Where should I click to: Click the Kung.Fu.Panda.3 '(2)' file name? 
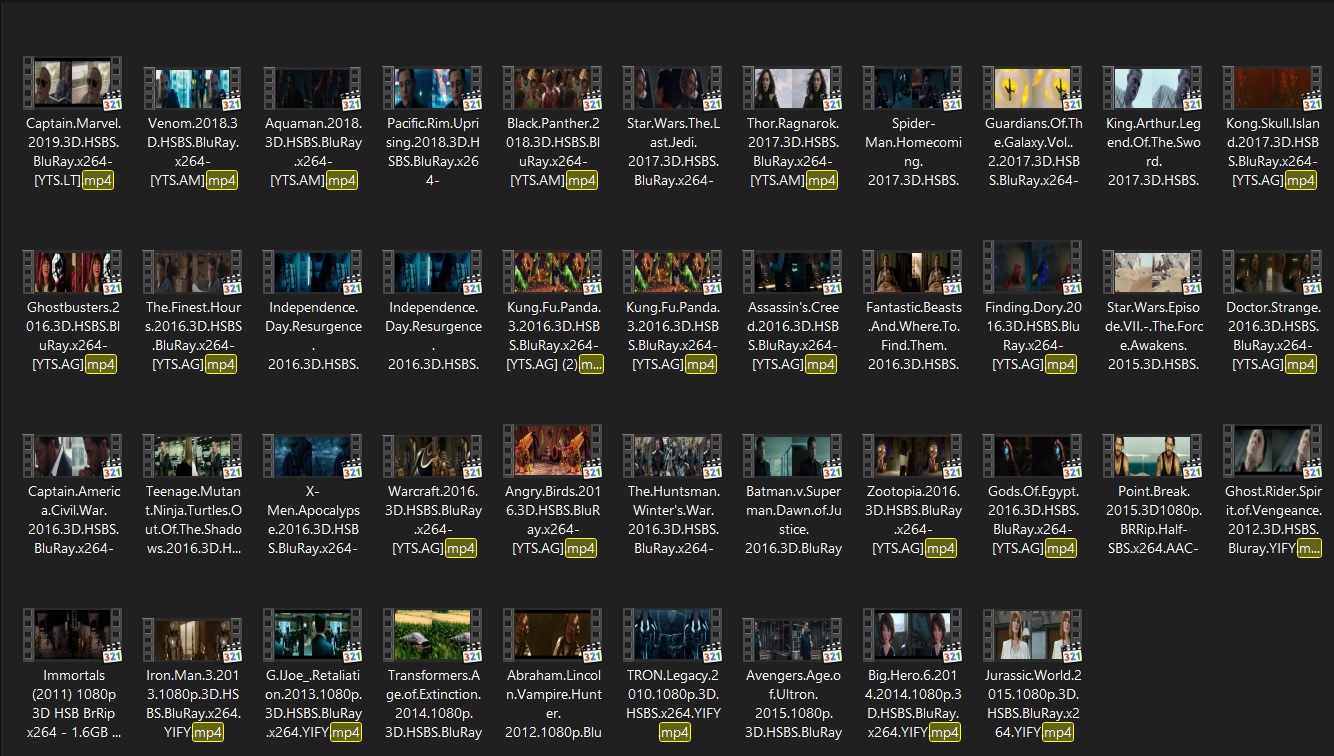[x=552, y=335]
